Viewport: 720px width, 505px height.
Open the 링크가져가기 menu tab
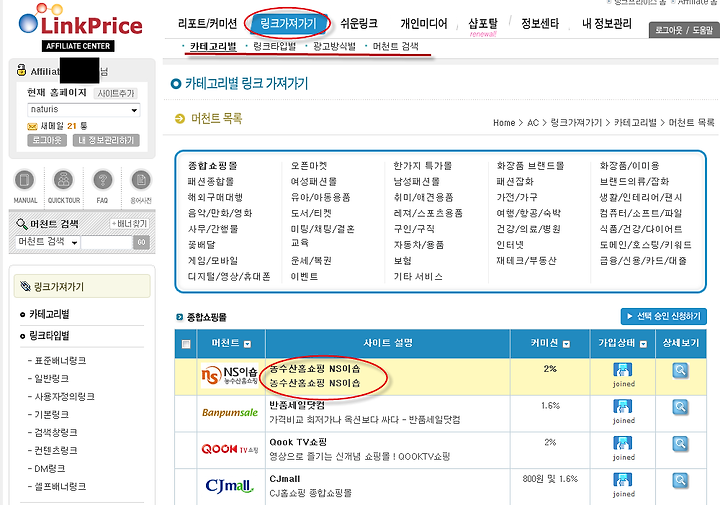pos(288,23)
